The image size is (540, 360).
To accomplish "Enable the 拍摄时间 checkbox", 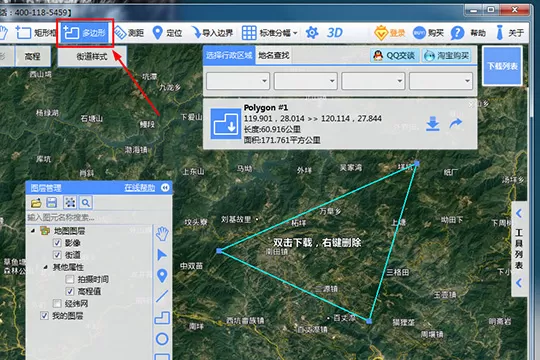I will [70, 279].
